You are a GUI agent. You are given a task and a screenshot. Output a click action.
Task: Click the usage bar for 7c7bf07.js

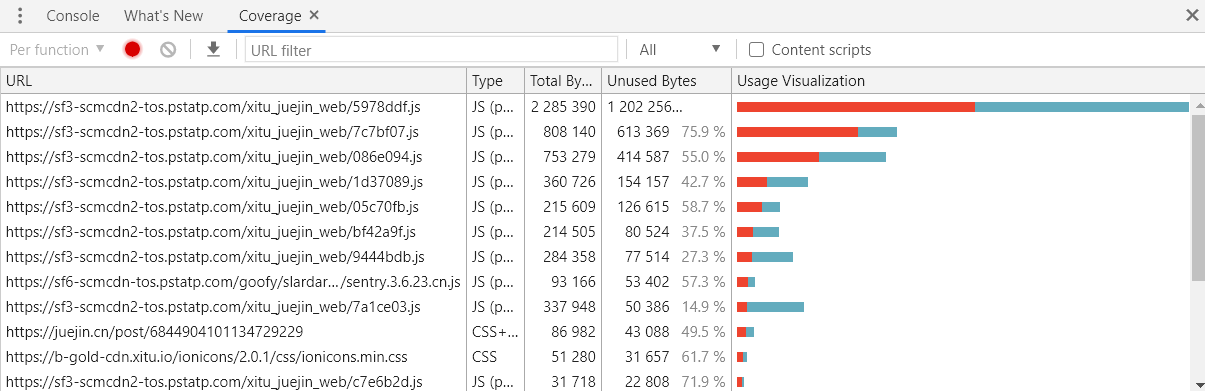coord(817,131)
